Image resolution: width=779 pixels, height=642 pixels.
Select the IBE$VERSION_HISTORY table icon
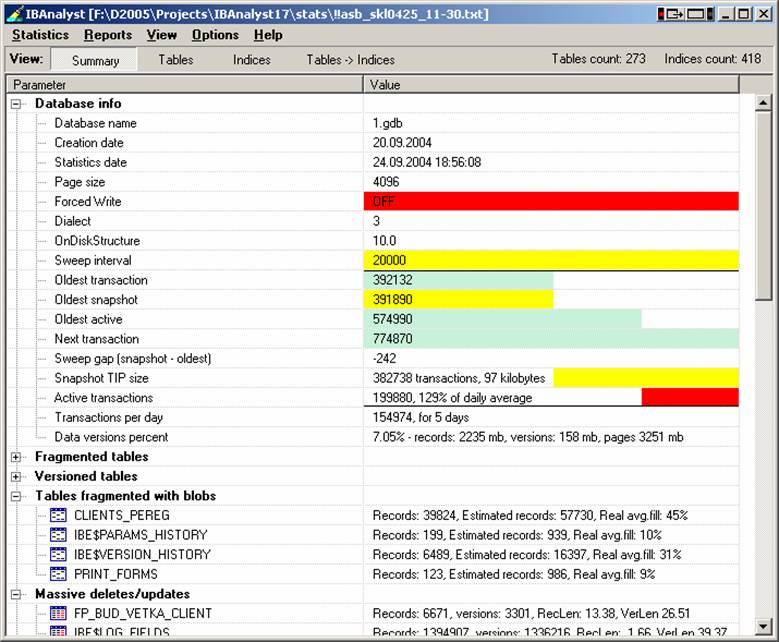pos(58,554)
